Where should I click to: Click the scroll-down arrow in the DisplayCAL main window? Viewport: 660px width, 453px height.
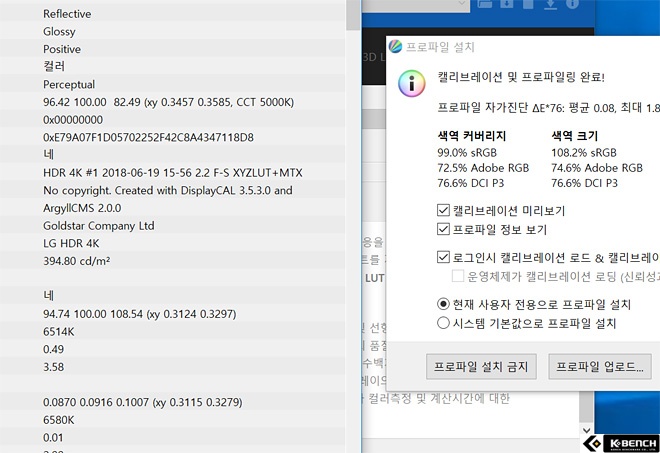click(x=586, y=430)
